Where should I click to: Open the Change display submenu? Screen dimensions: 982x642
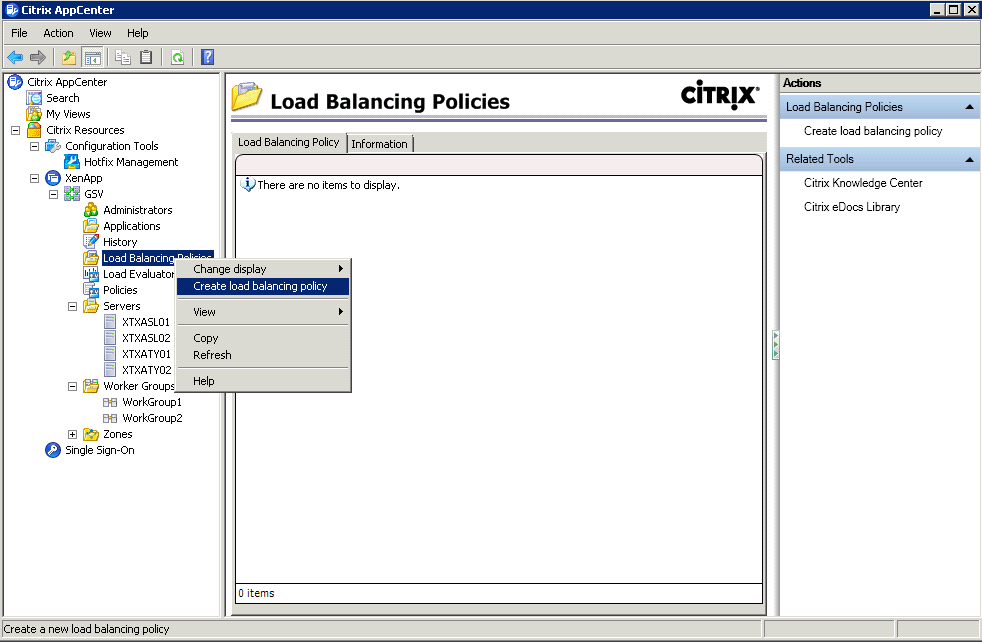pyautogui.click(x=263, y=269)
